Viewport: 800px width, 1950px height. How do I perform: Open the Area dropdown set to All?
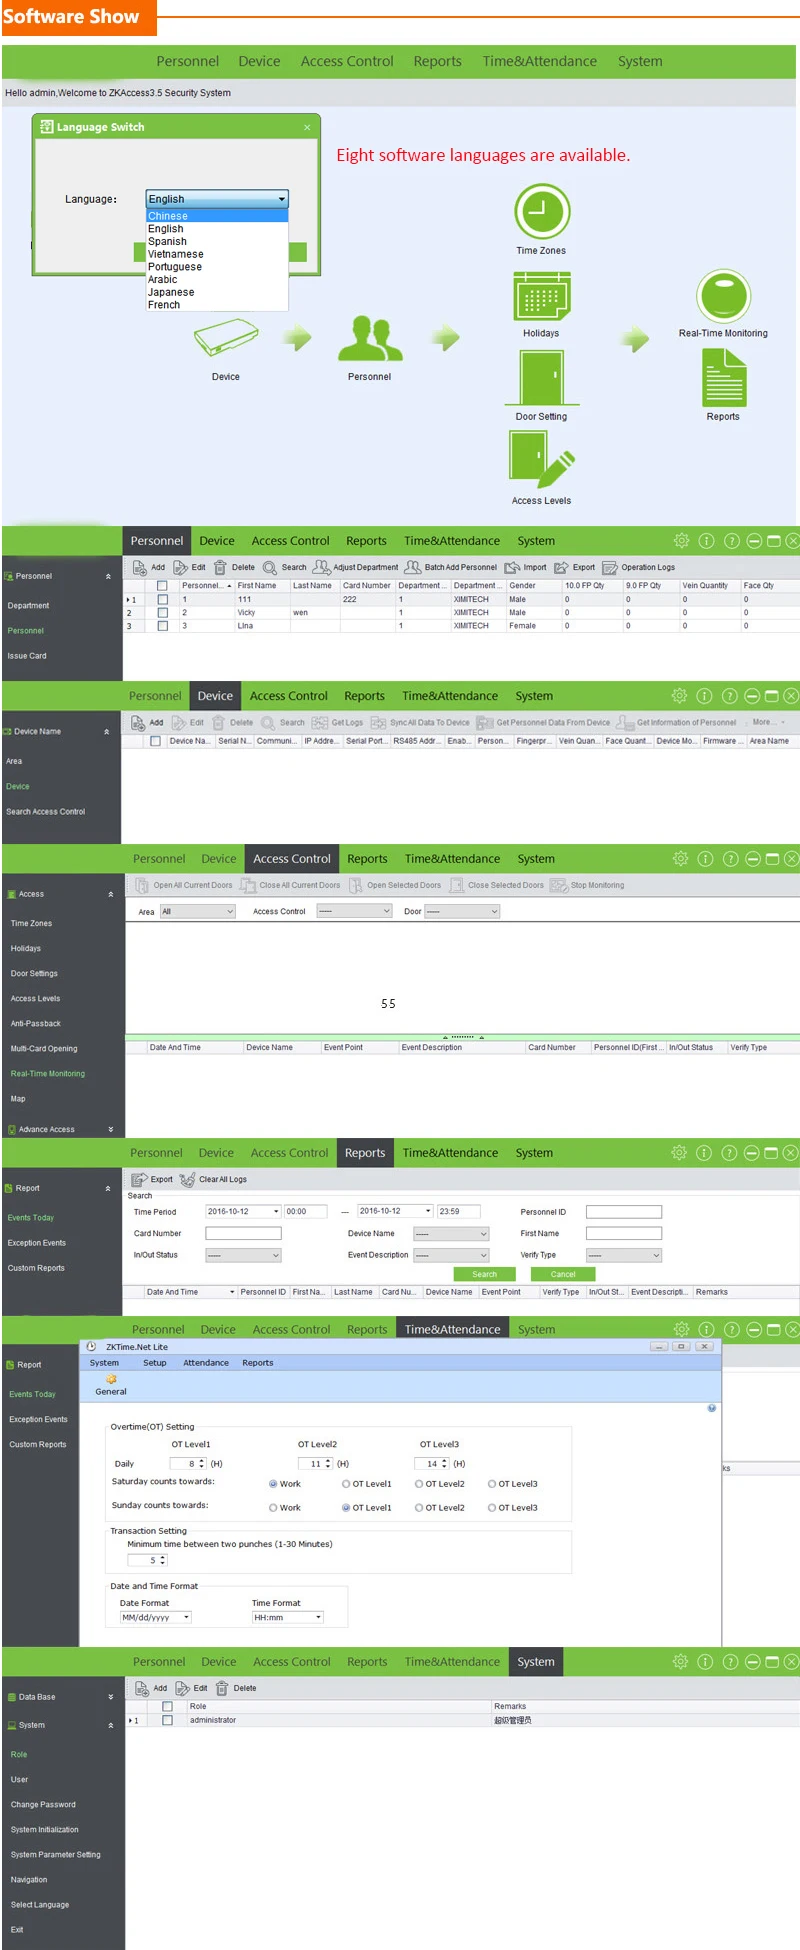click(197, 912)
